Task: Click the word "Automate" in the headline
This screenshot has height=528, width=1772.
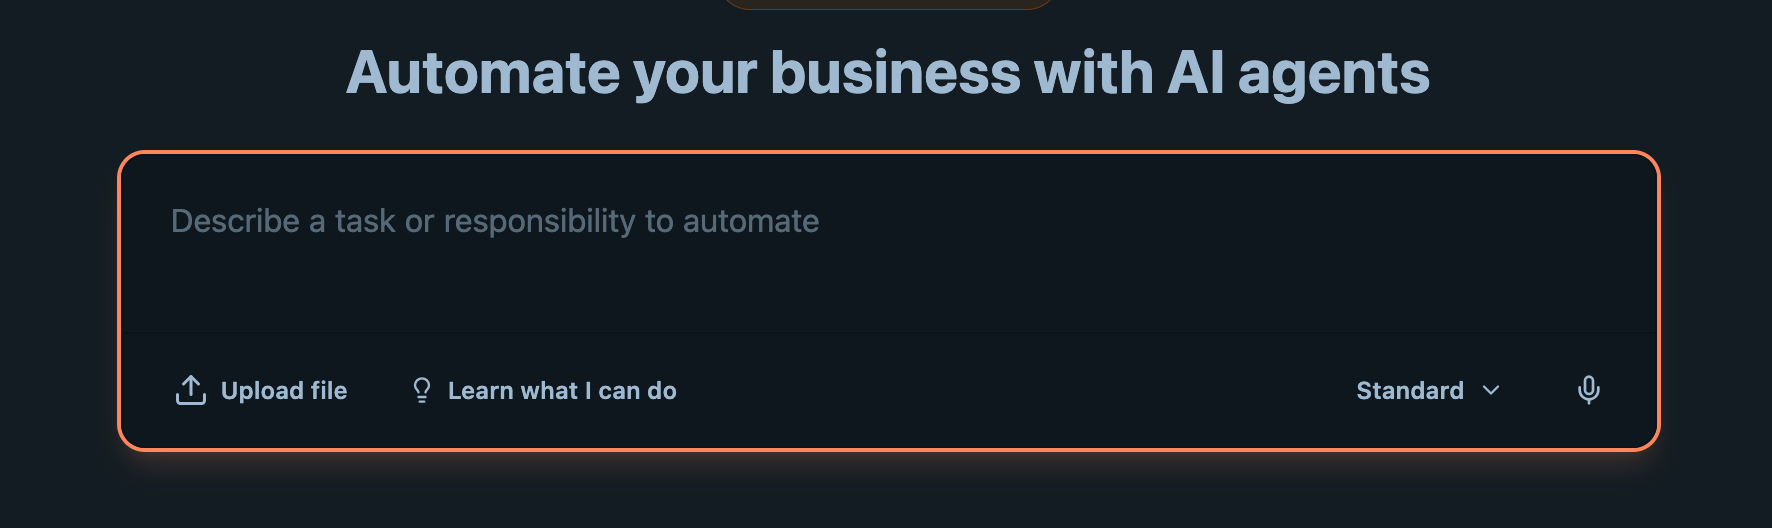Action: 483,74
